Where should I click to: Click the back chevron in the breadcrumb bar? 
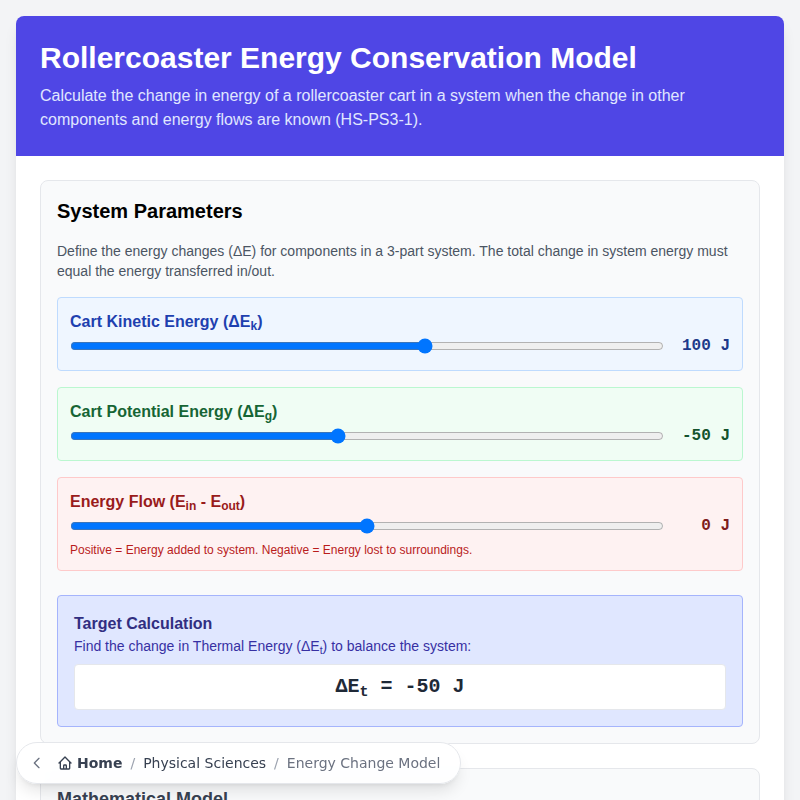(x=36, y=762)
